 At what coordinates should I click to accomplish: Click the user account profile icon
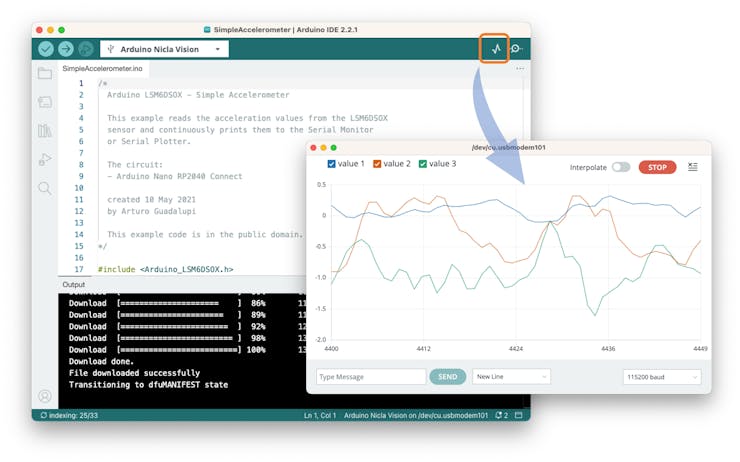pos(45,396)
